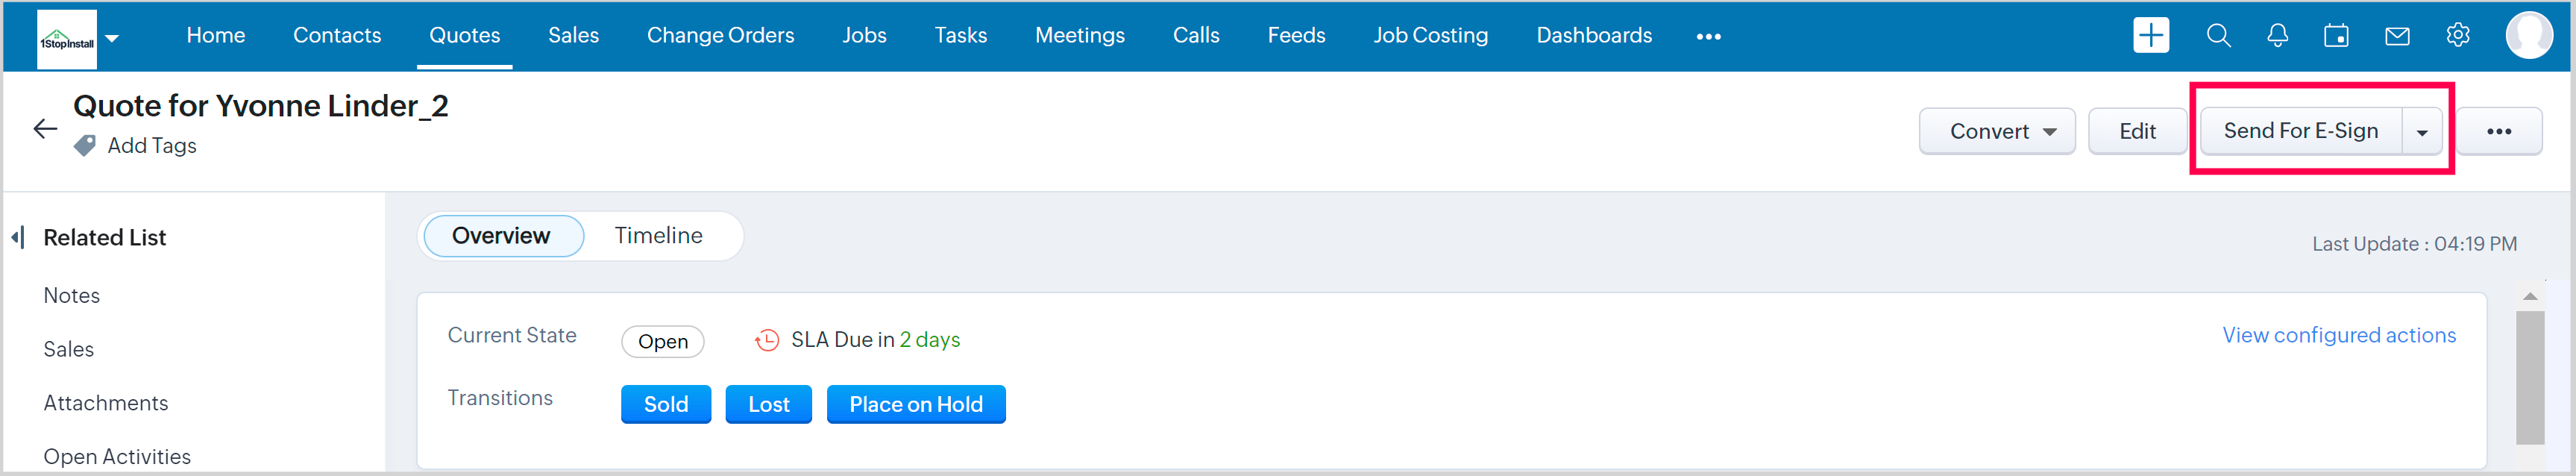The height and width of the screenshot is (476, 2576).
Task: Expand the Convert dropdown button
Action: (x=1996, y=132)
